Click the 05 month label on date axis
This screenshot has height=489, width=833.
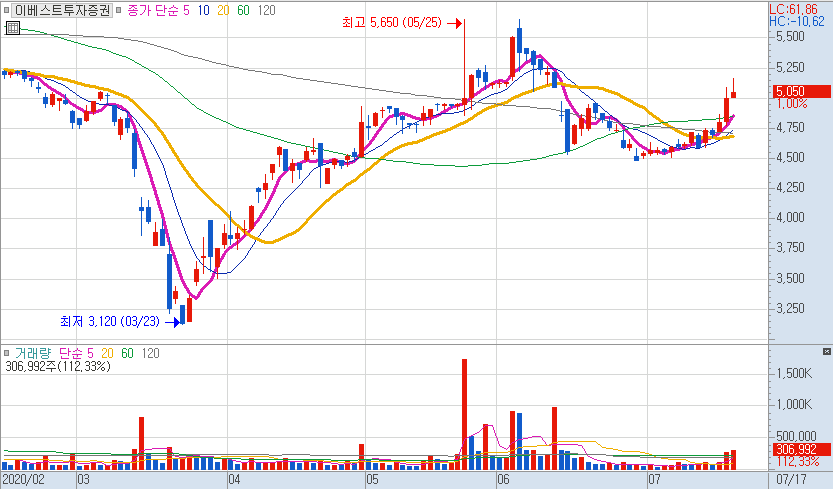(x=372, y=480)
